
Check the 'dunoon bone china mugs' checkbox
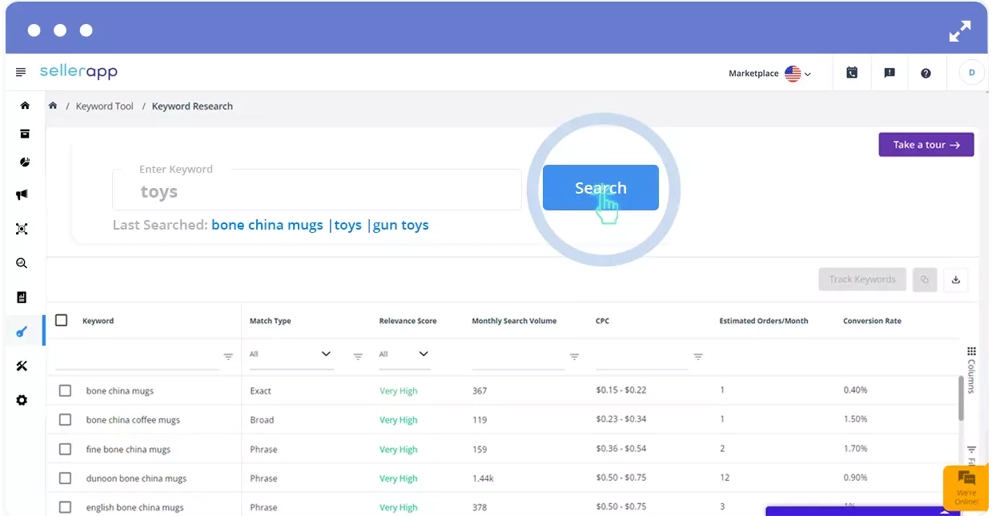65,478
